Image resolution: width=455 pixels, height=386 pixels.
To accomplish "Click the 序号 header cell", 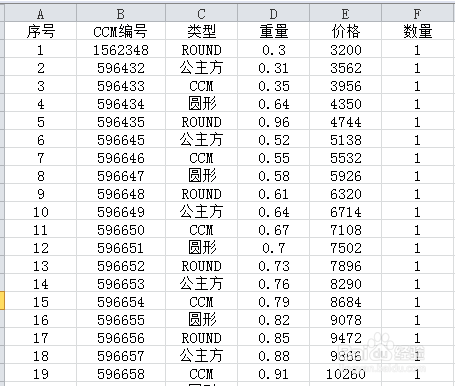I will coord(41,31).
